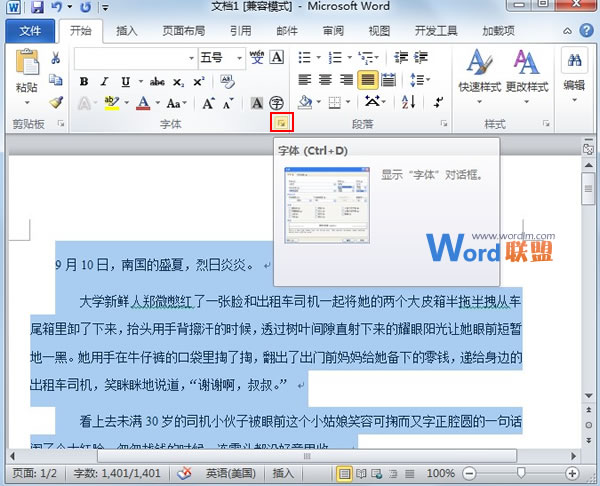This screenshot has height=486, width=600.
Task: Grow font size with large A
Action: tap(208, 103)
